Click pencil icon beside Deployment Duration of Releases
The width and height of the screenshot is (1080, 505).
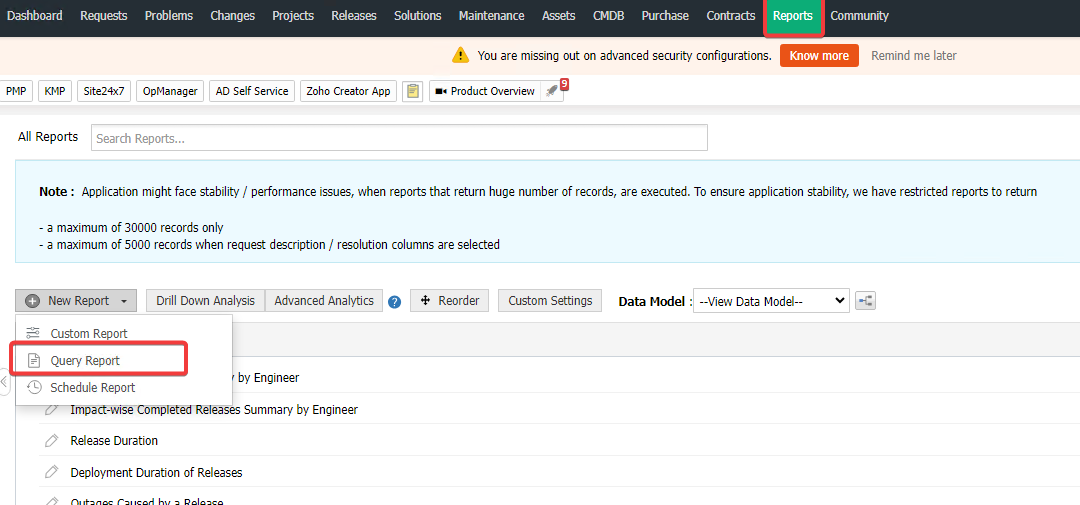click(51, 473)
